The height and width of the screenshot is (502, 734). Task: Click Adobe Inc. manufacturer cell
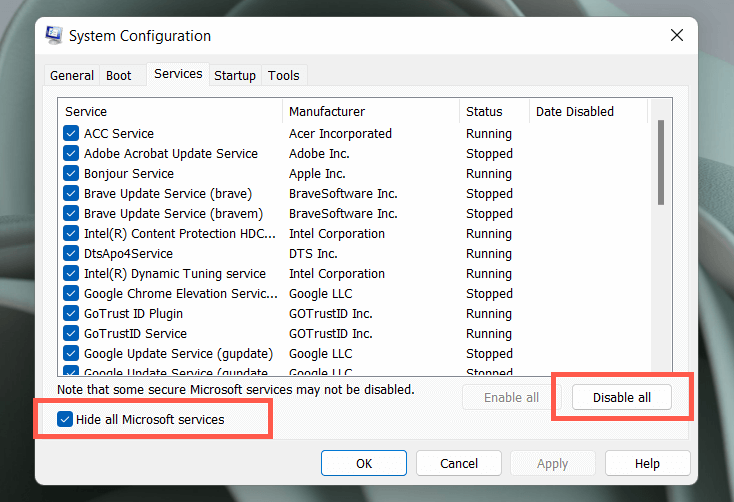point(319,154)
